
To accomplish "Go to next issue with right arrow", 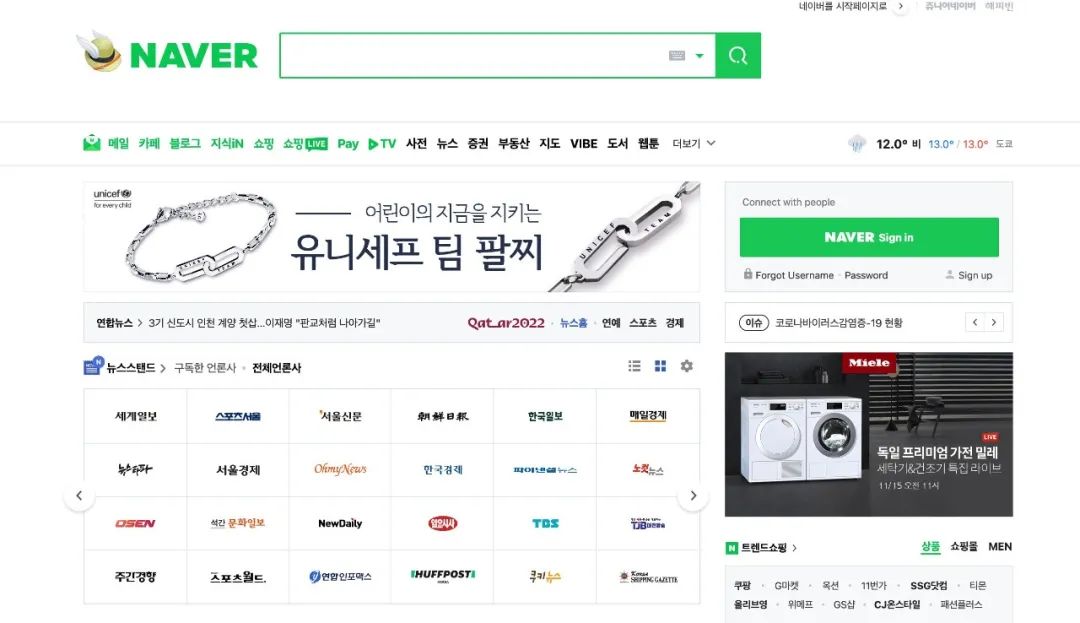I will [994, 322].
